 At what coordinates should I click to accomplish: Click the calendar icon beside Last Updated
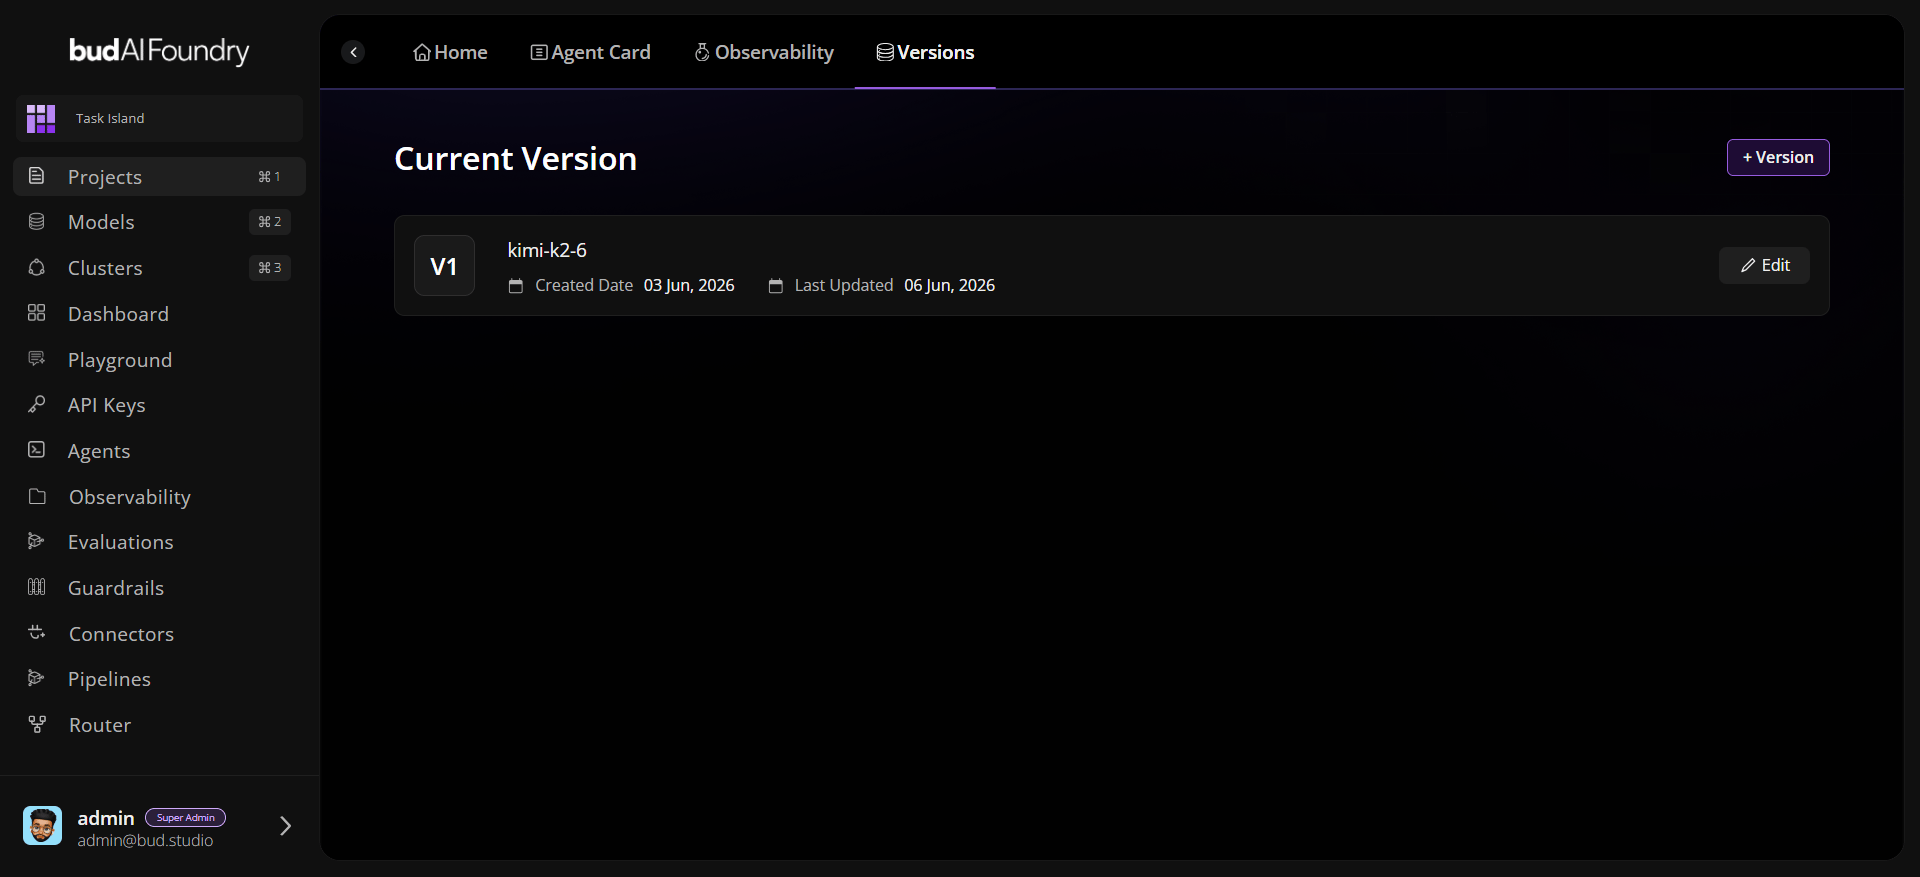pos(775,286)
